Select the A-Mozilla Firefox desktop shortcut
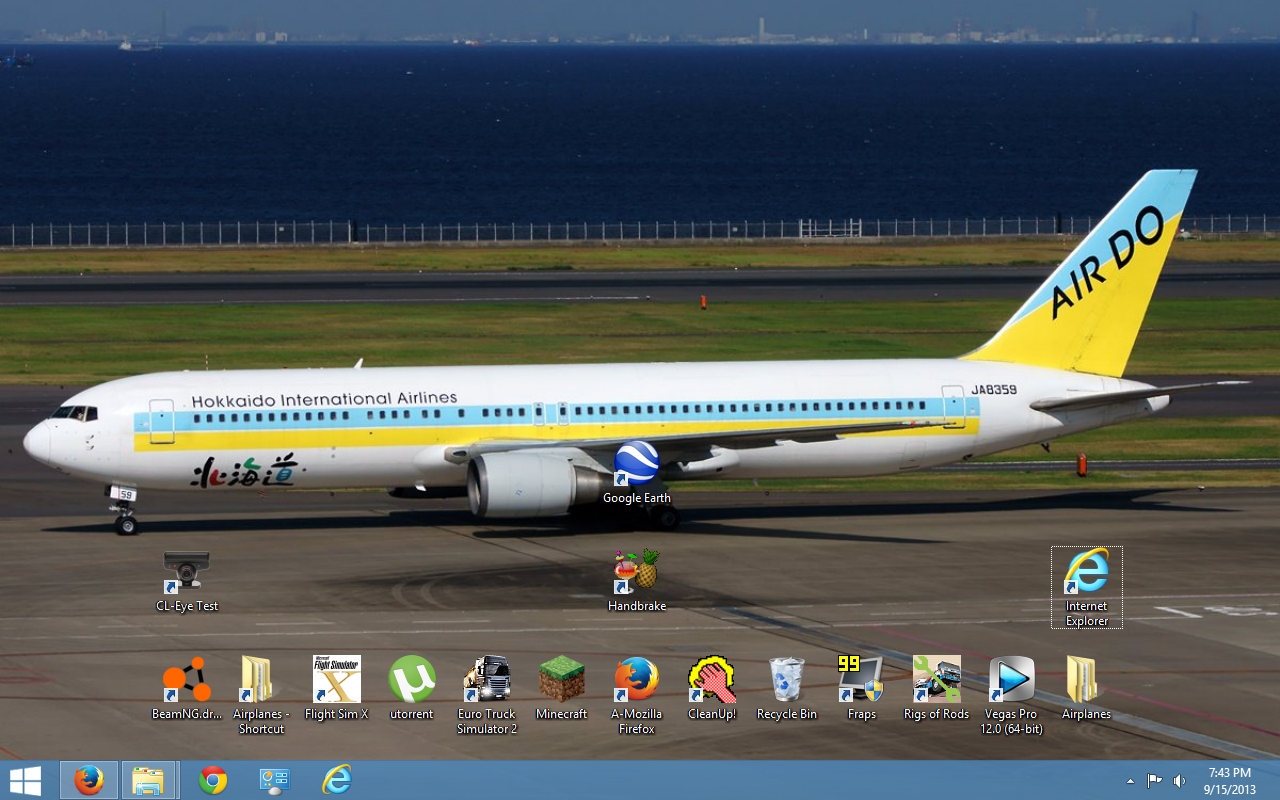Viewport: 1280px width, 800px height. [x=637, y=695]
